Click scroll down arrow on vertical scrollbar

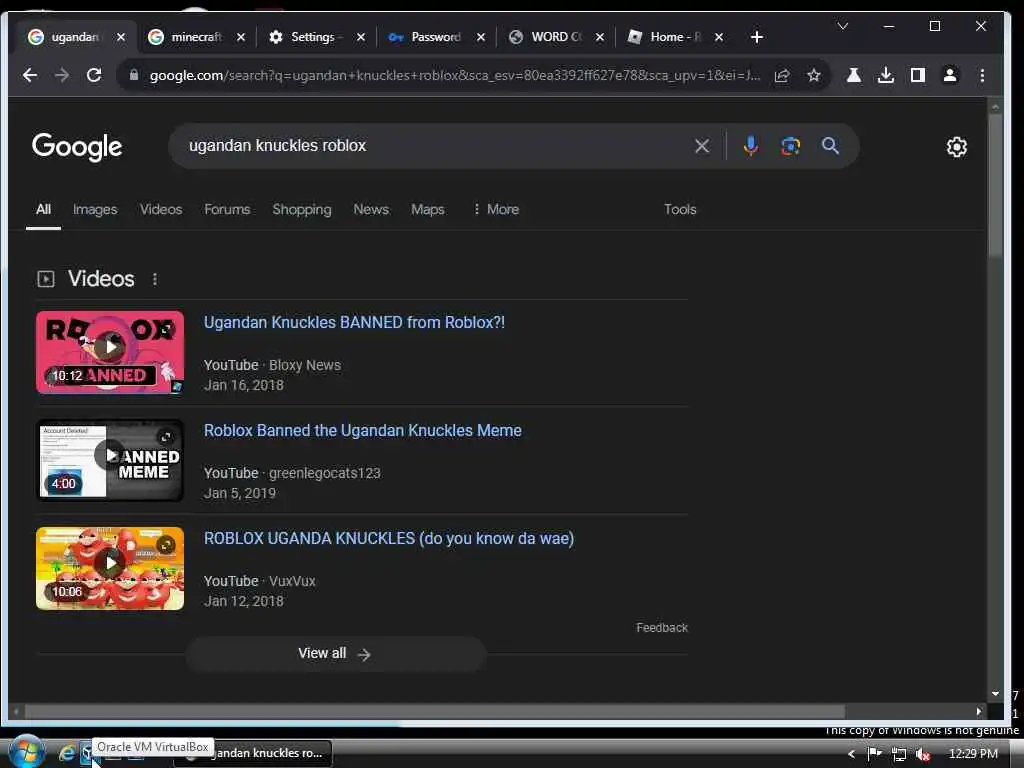point(995,694)
